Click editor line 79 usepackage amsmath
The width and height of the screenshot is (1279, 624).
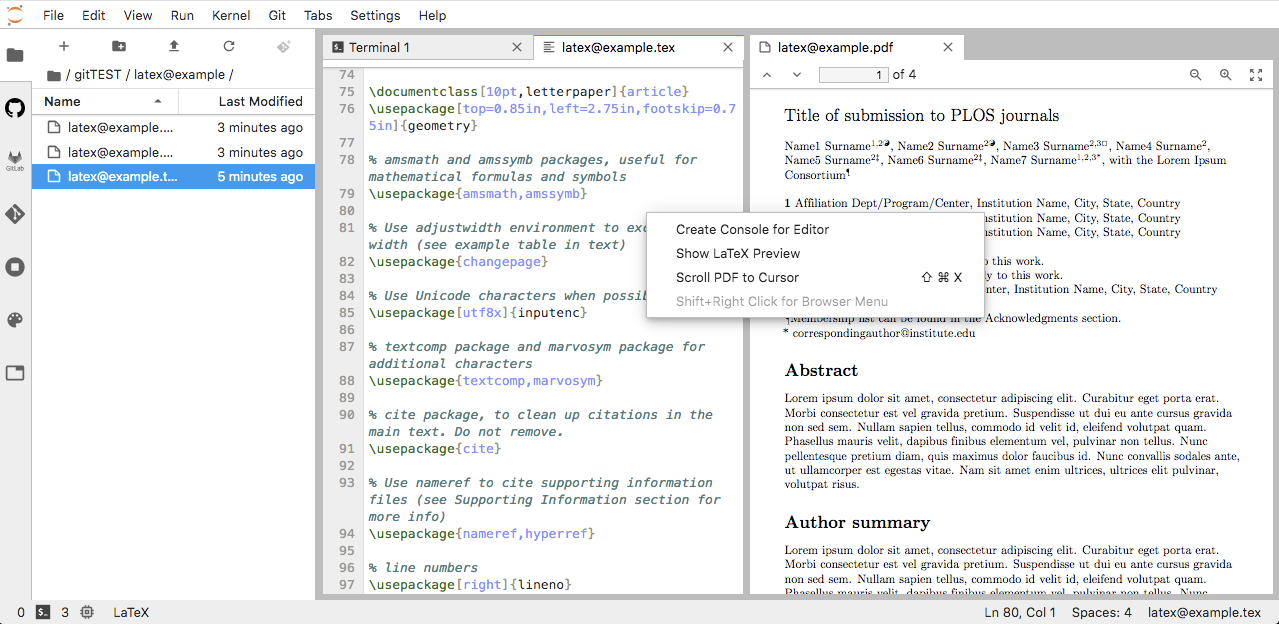[478, 194]
